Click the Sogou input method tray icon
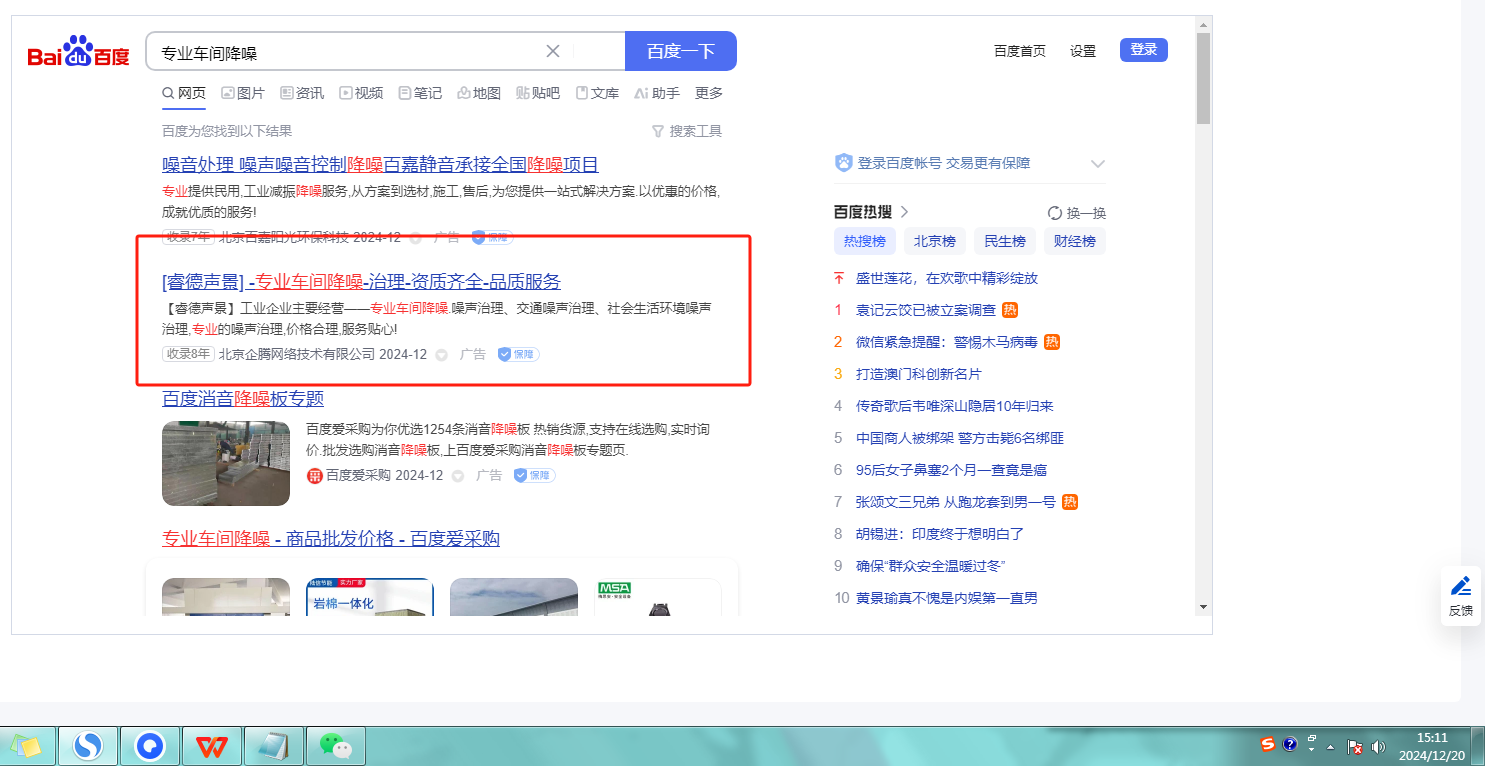The height and width of the screenshot is (766, 1485). coord(1268,744)
